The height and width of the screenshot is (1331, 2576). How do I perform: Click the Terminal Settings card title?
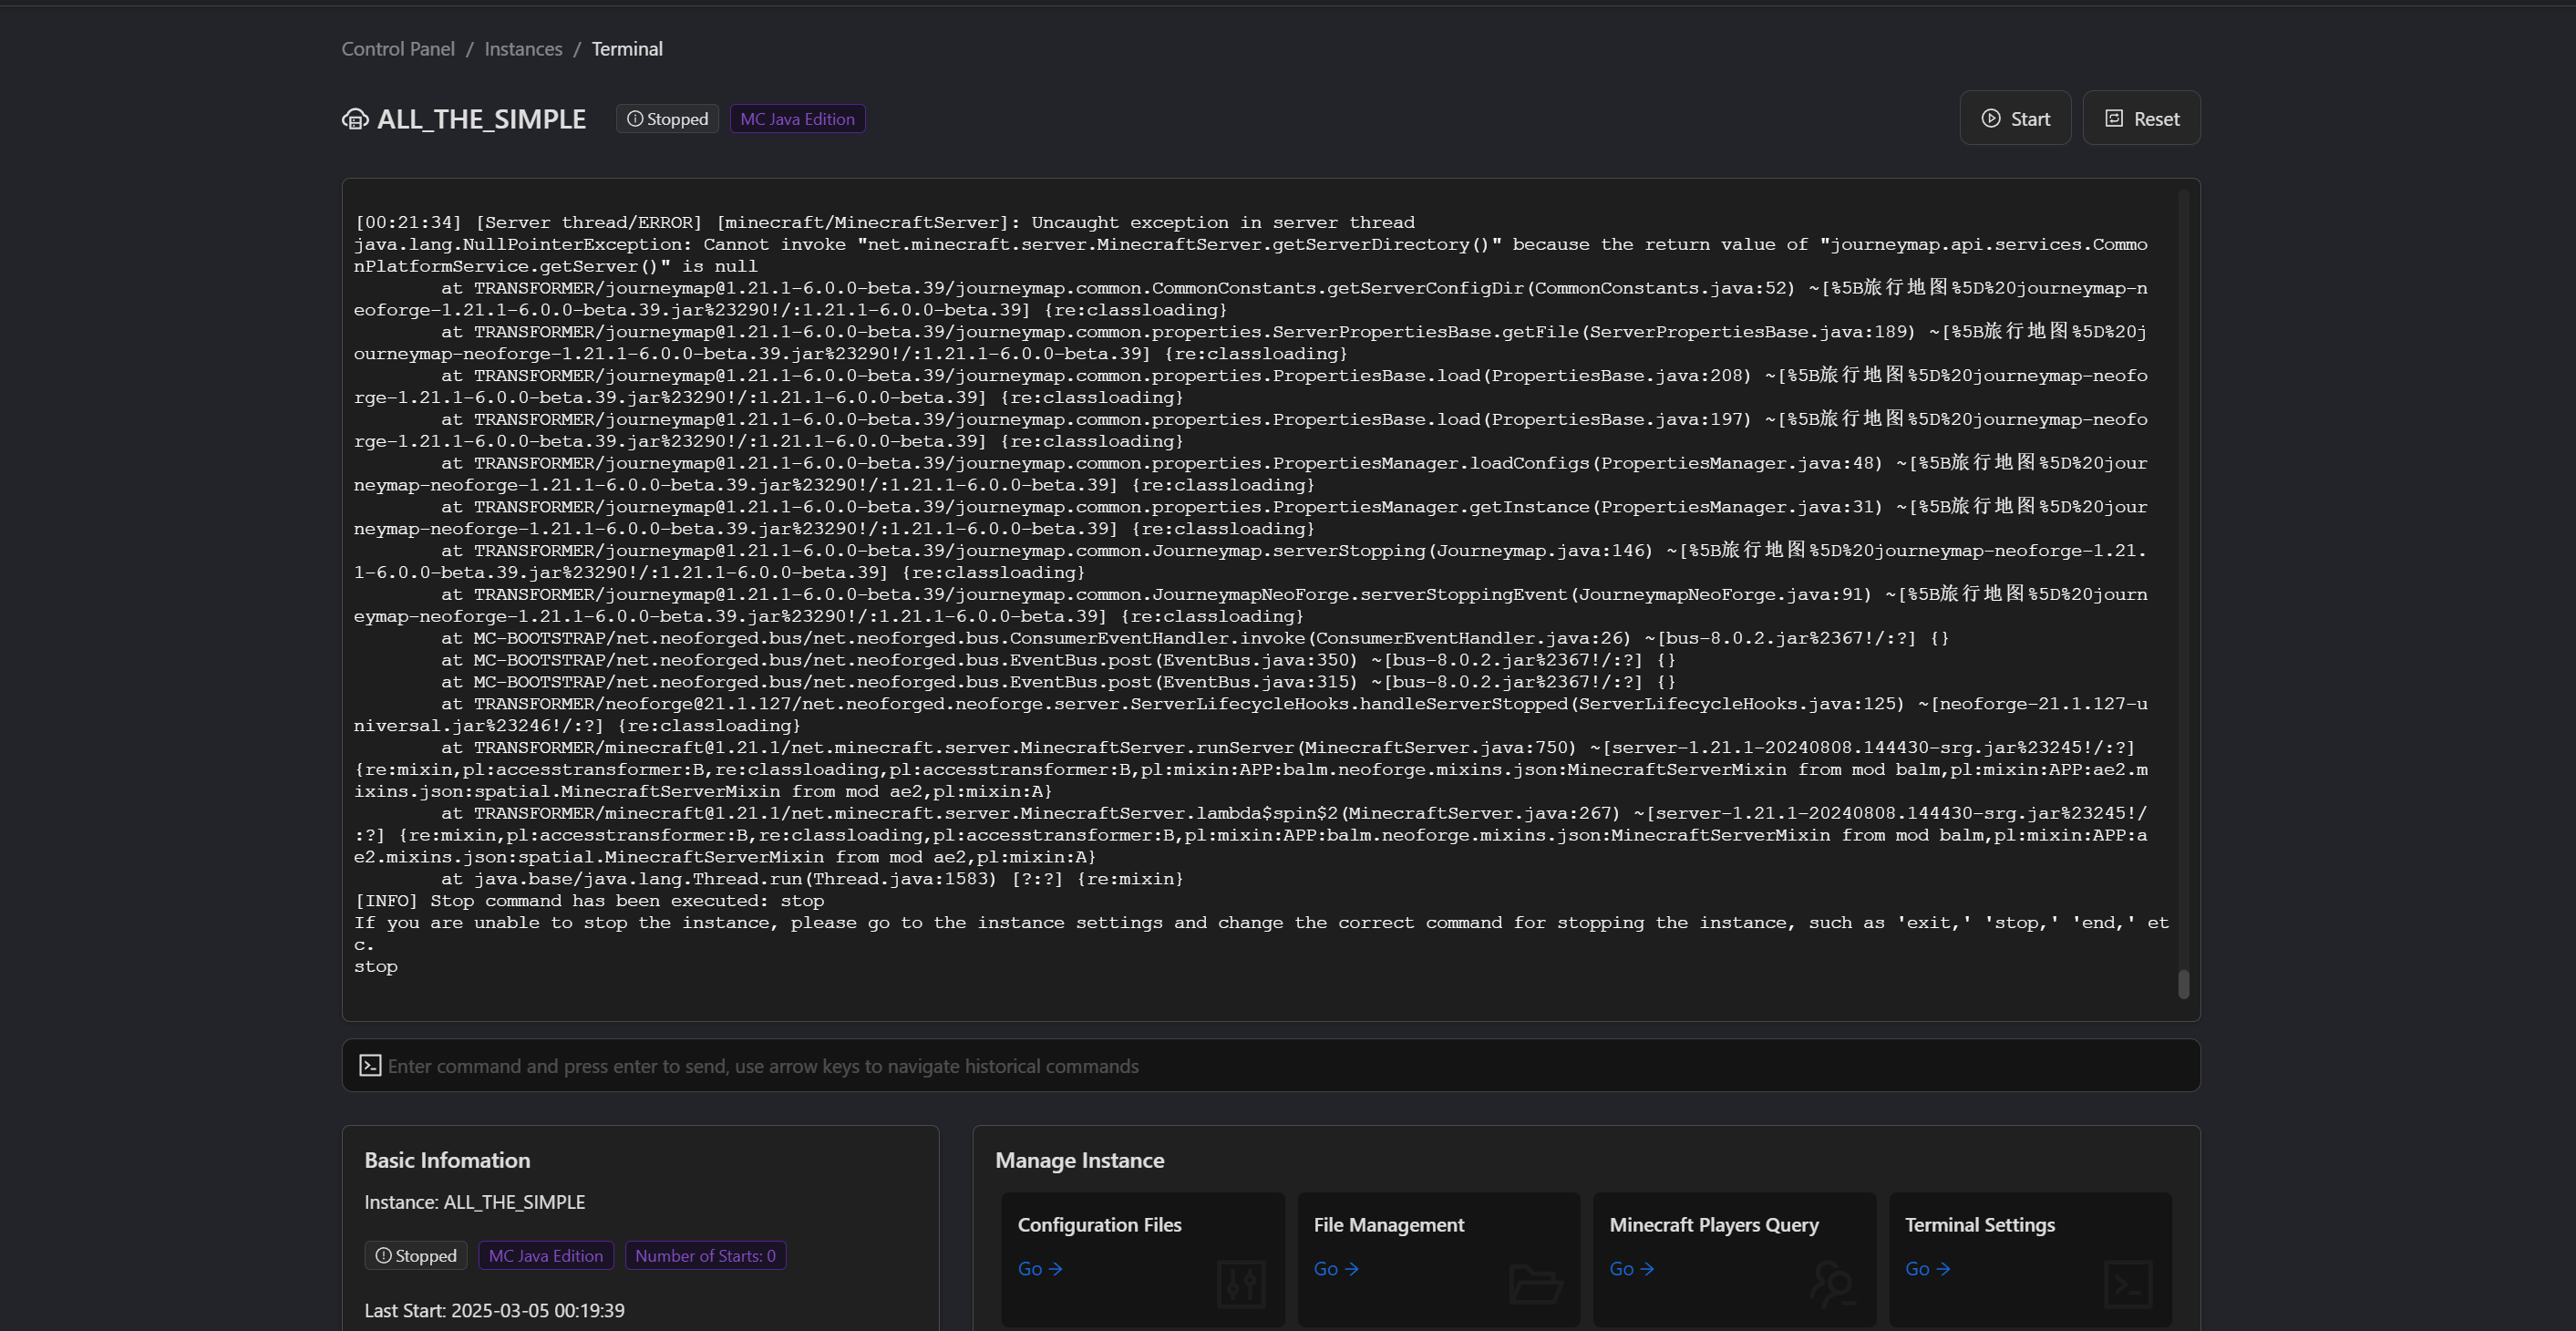(1980, 1224)
